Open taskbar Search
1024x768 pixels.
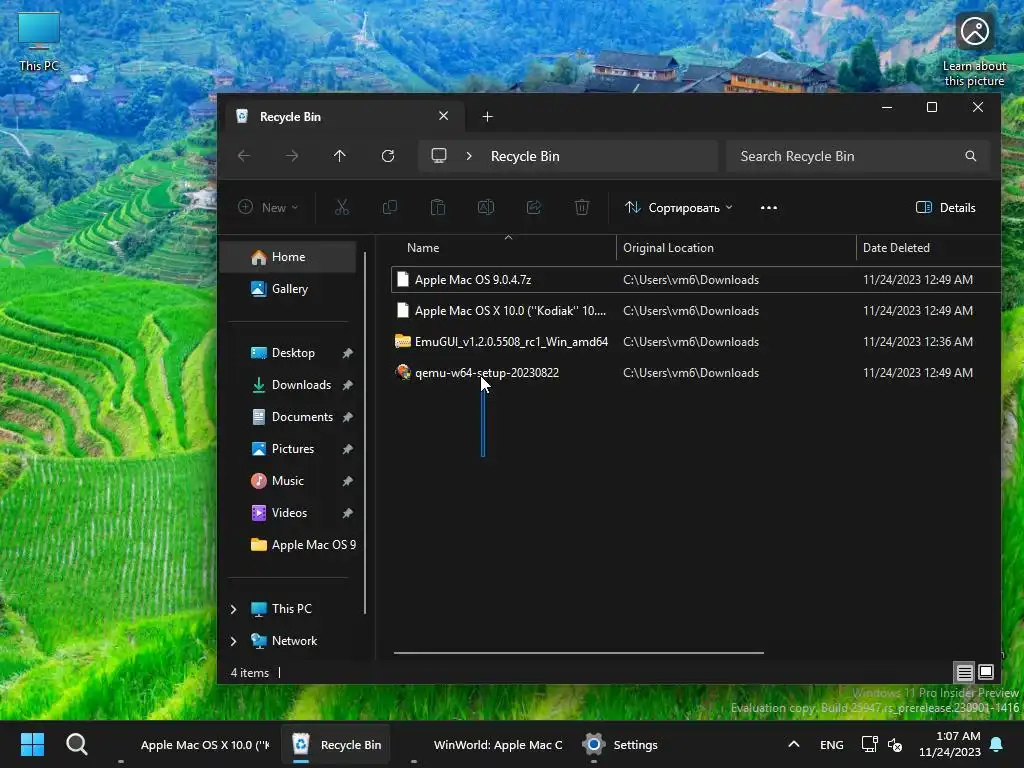coord(77,744)
